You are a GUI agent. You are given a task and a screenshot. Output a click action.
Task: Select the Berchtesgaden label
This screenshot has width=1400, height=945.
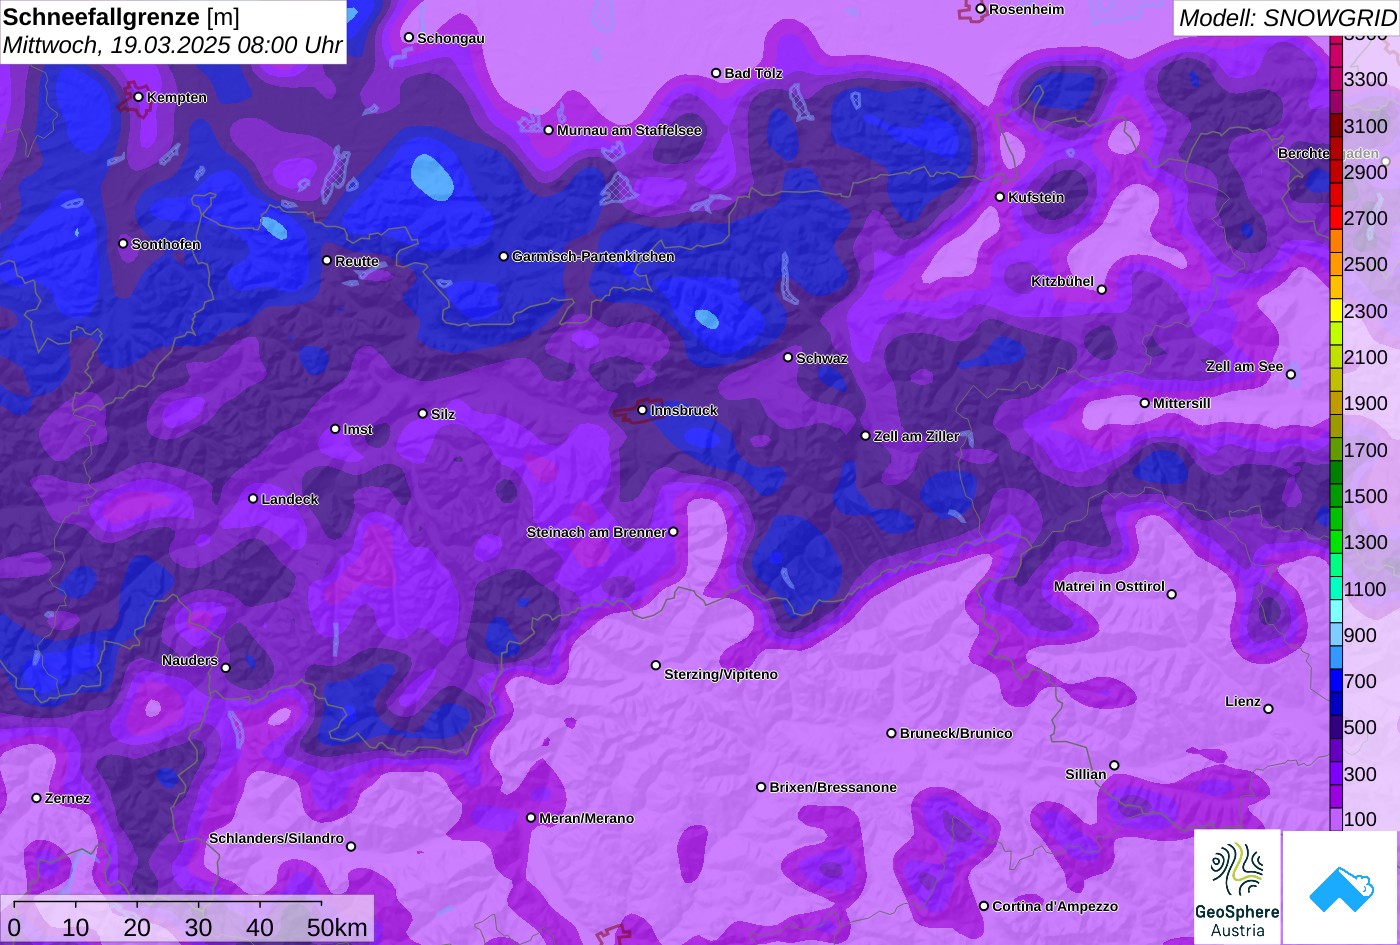[x=1329, y=153]
